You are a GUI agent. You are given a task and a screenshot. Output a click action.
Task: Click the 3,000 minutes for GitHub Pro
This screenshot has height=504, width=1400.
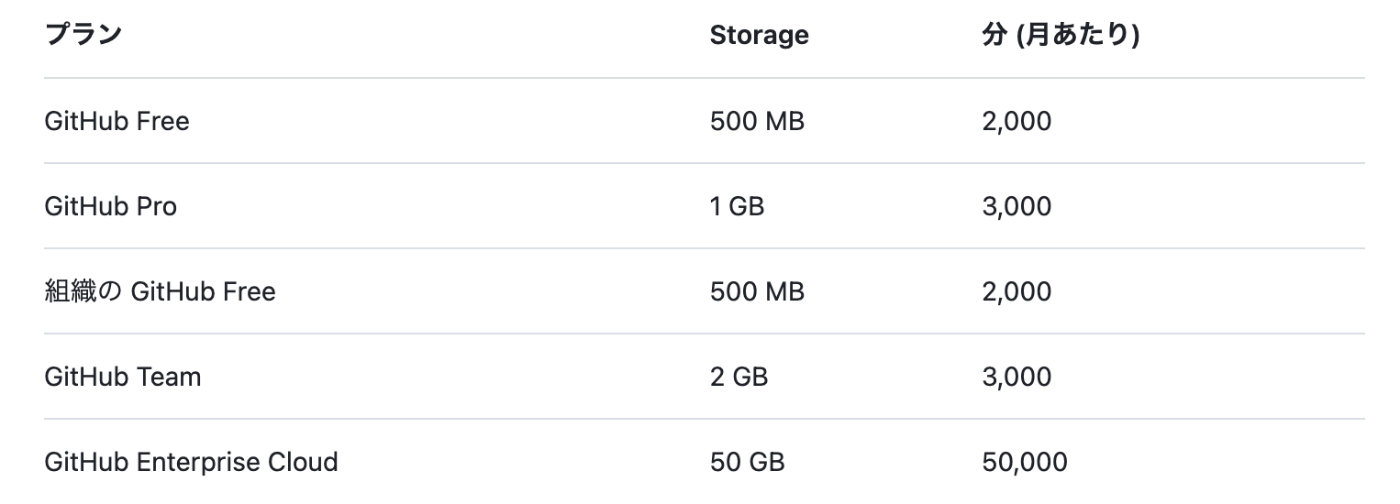tap(1017, 207)
